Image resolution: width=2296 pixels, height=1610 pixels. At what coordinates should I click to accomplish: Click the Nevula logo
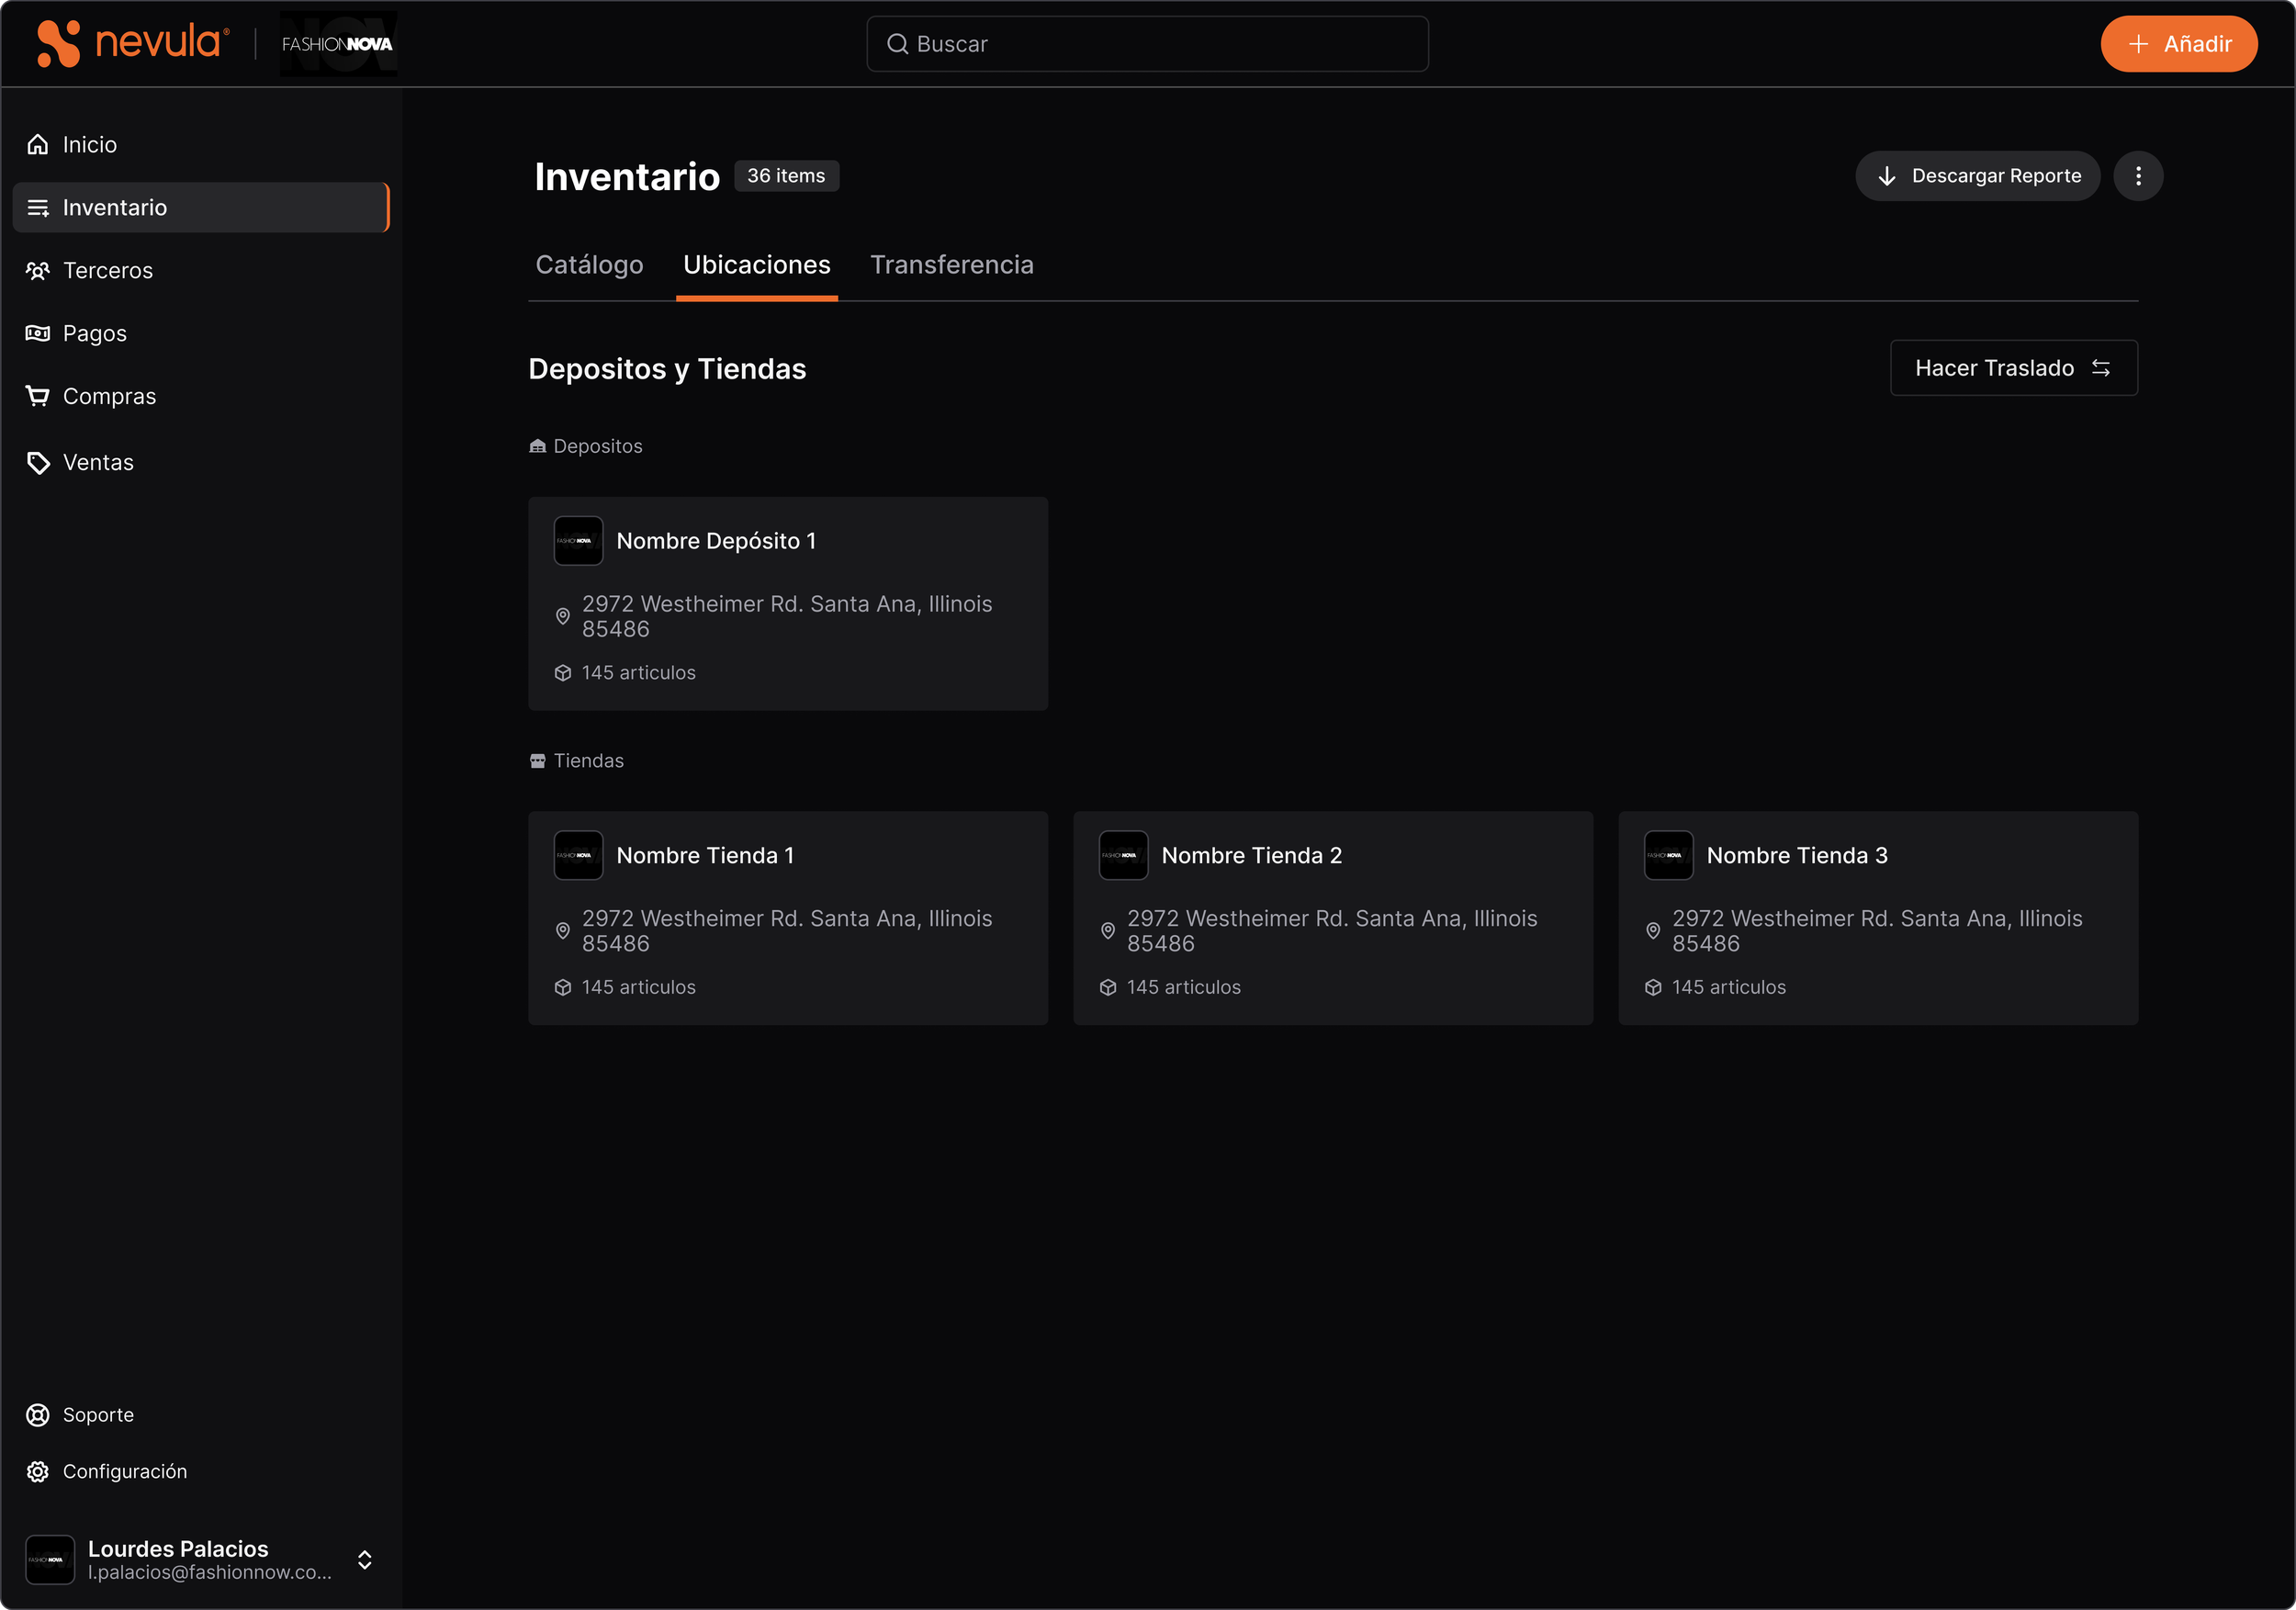click(x=133, y=44)
